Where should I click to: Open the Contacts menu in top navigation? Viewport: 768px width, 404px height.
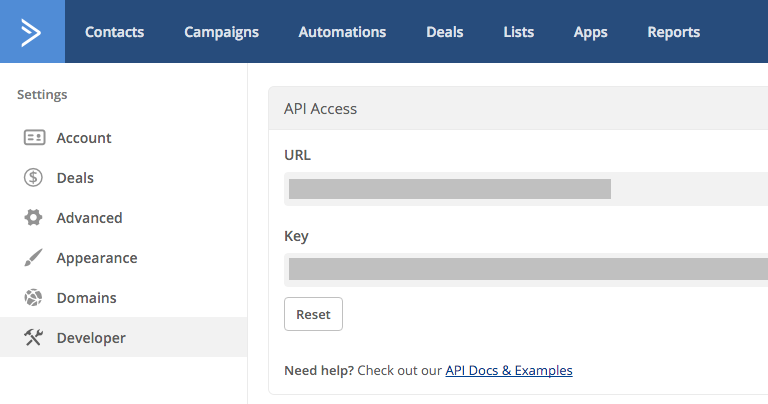114,32
